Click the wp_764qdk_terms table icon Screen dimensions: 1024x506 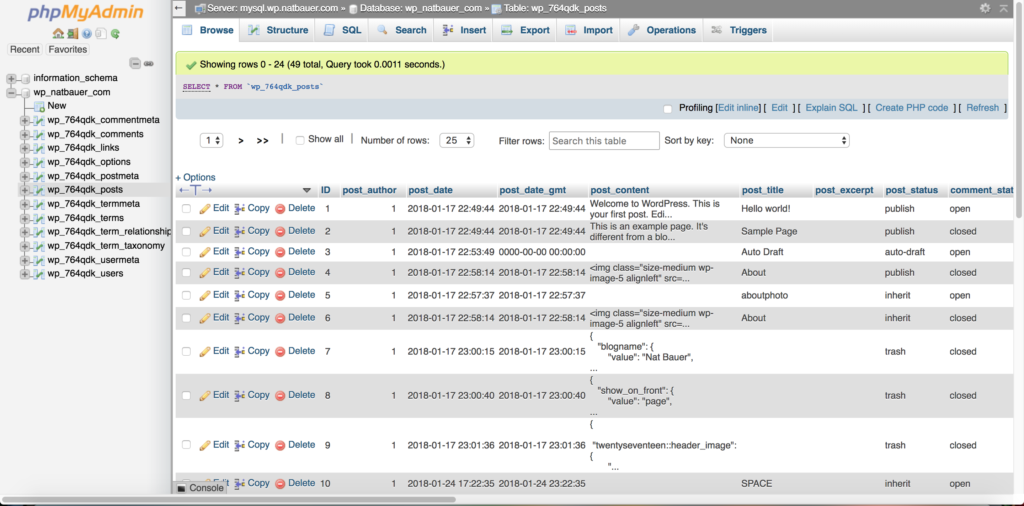pyautogui.click(x=39, y=218)
